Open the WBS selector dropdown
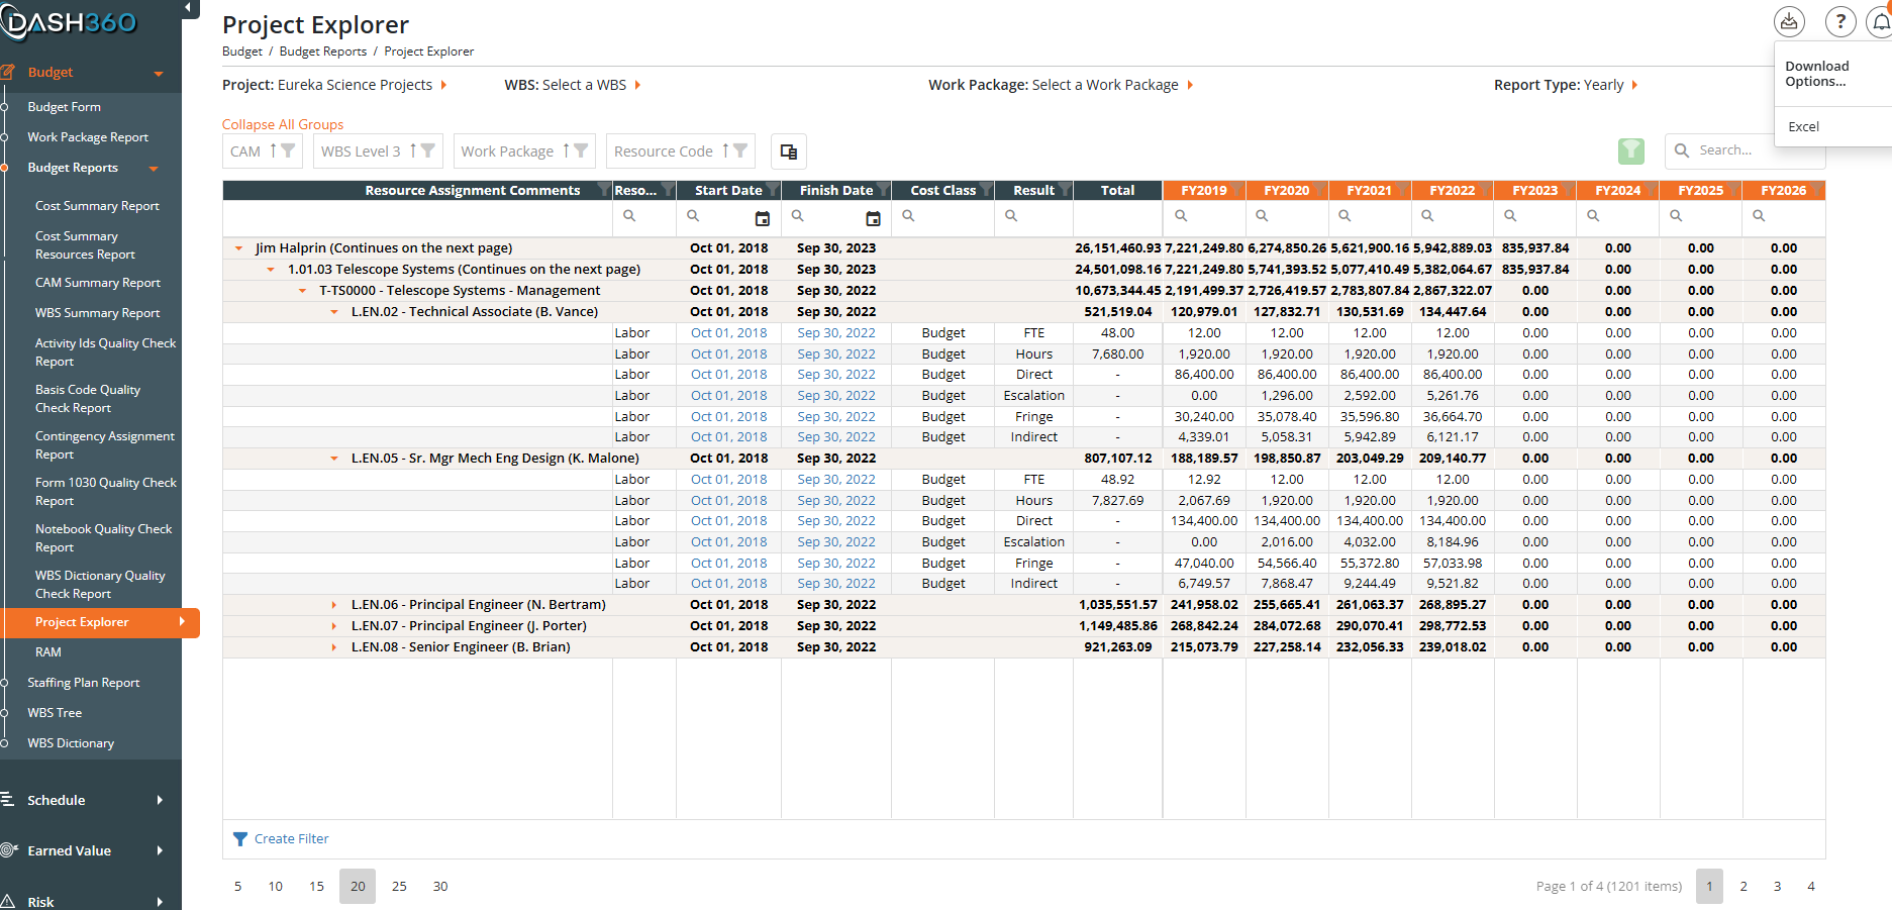Viewport: 1892px width, 910px height. point(573,85)
